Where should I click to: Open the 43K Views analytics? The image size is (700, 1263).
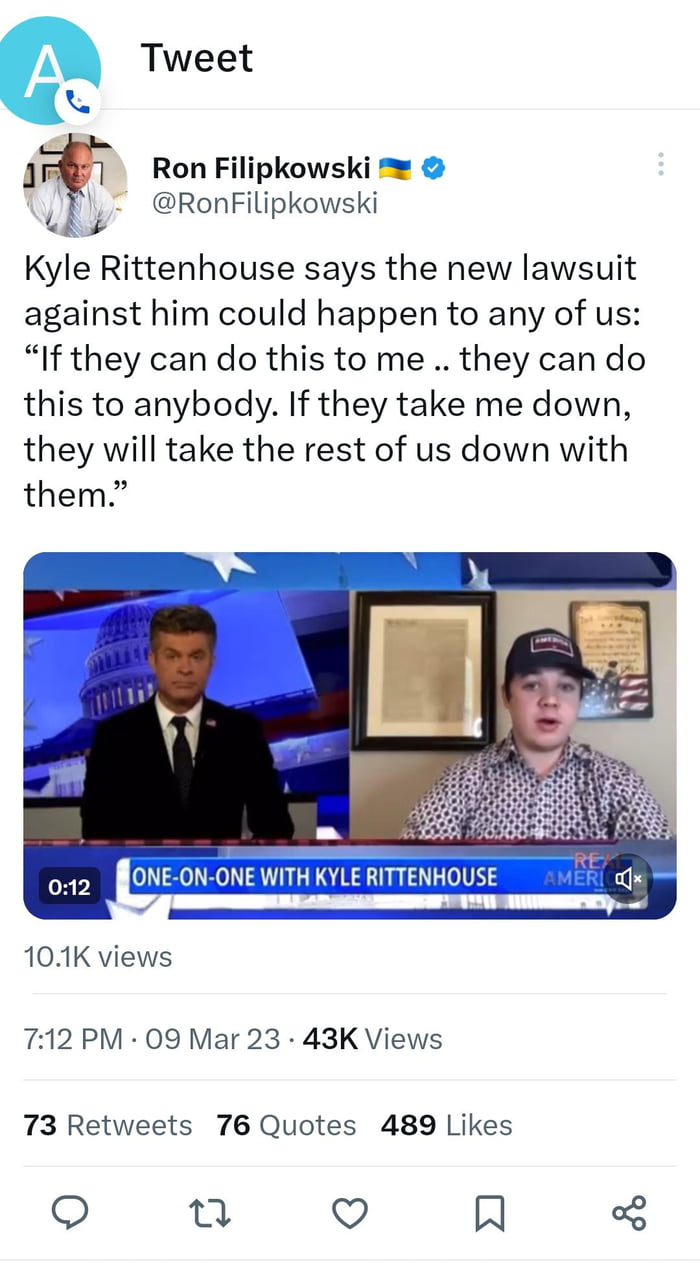coord(372,1039)
